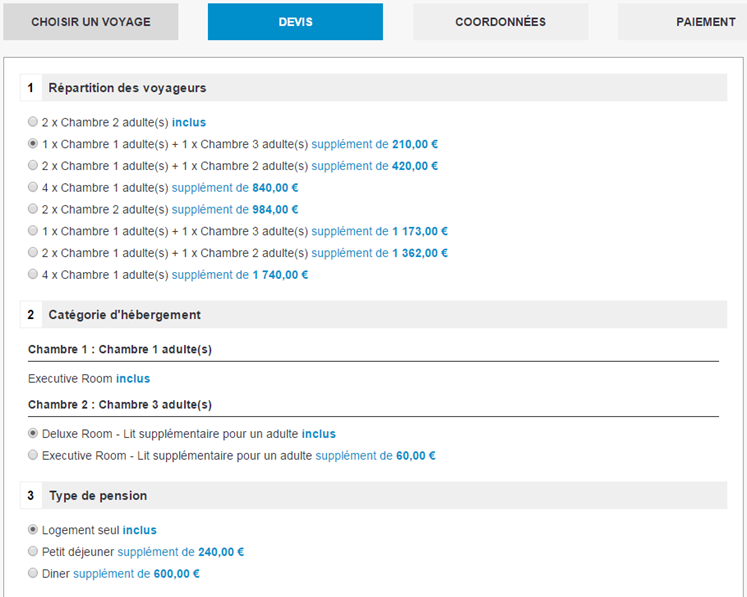Select the 2 x Chambre 2 adultes inclus option

(x=33, y=122)
